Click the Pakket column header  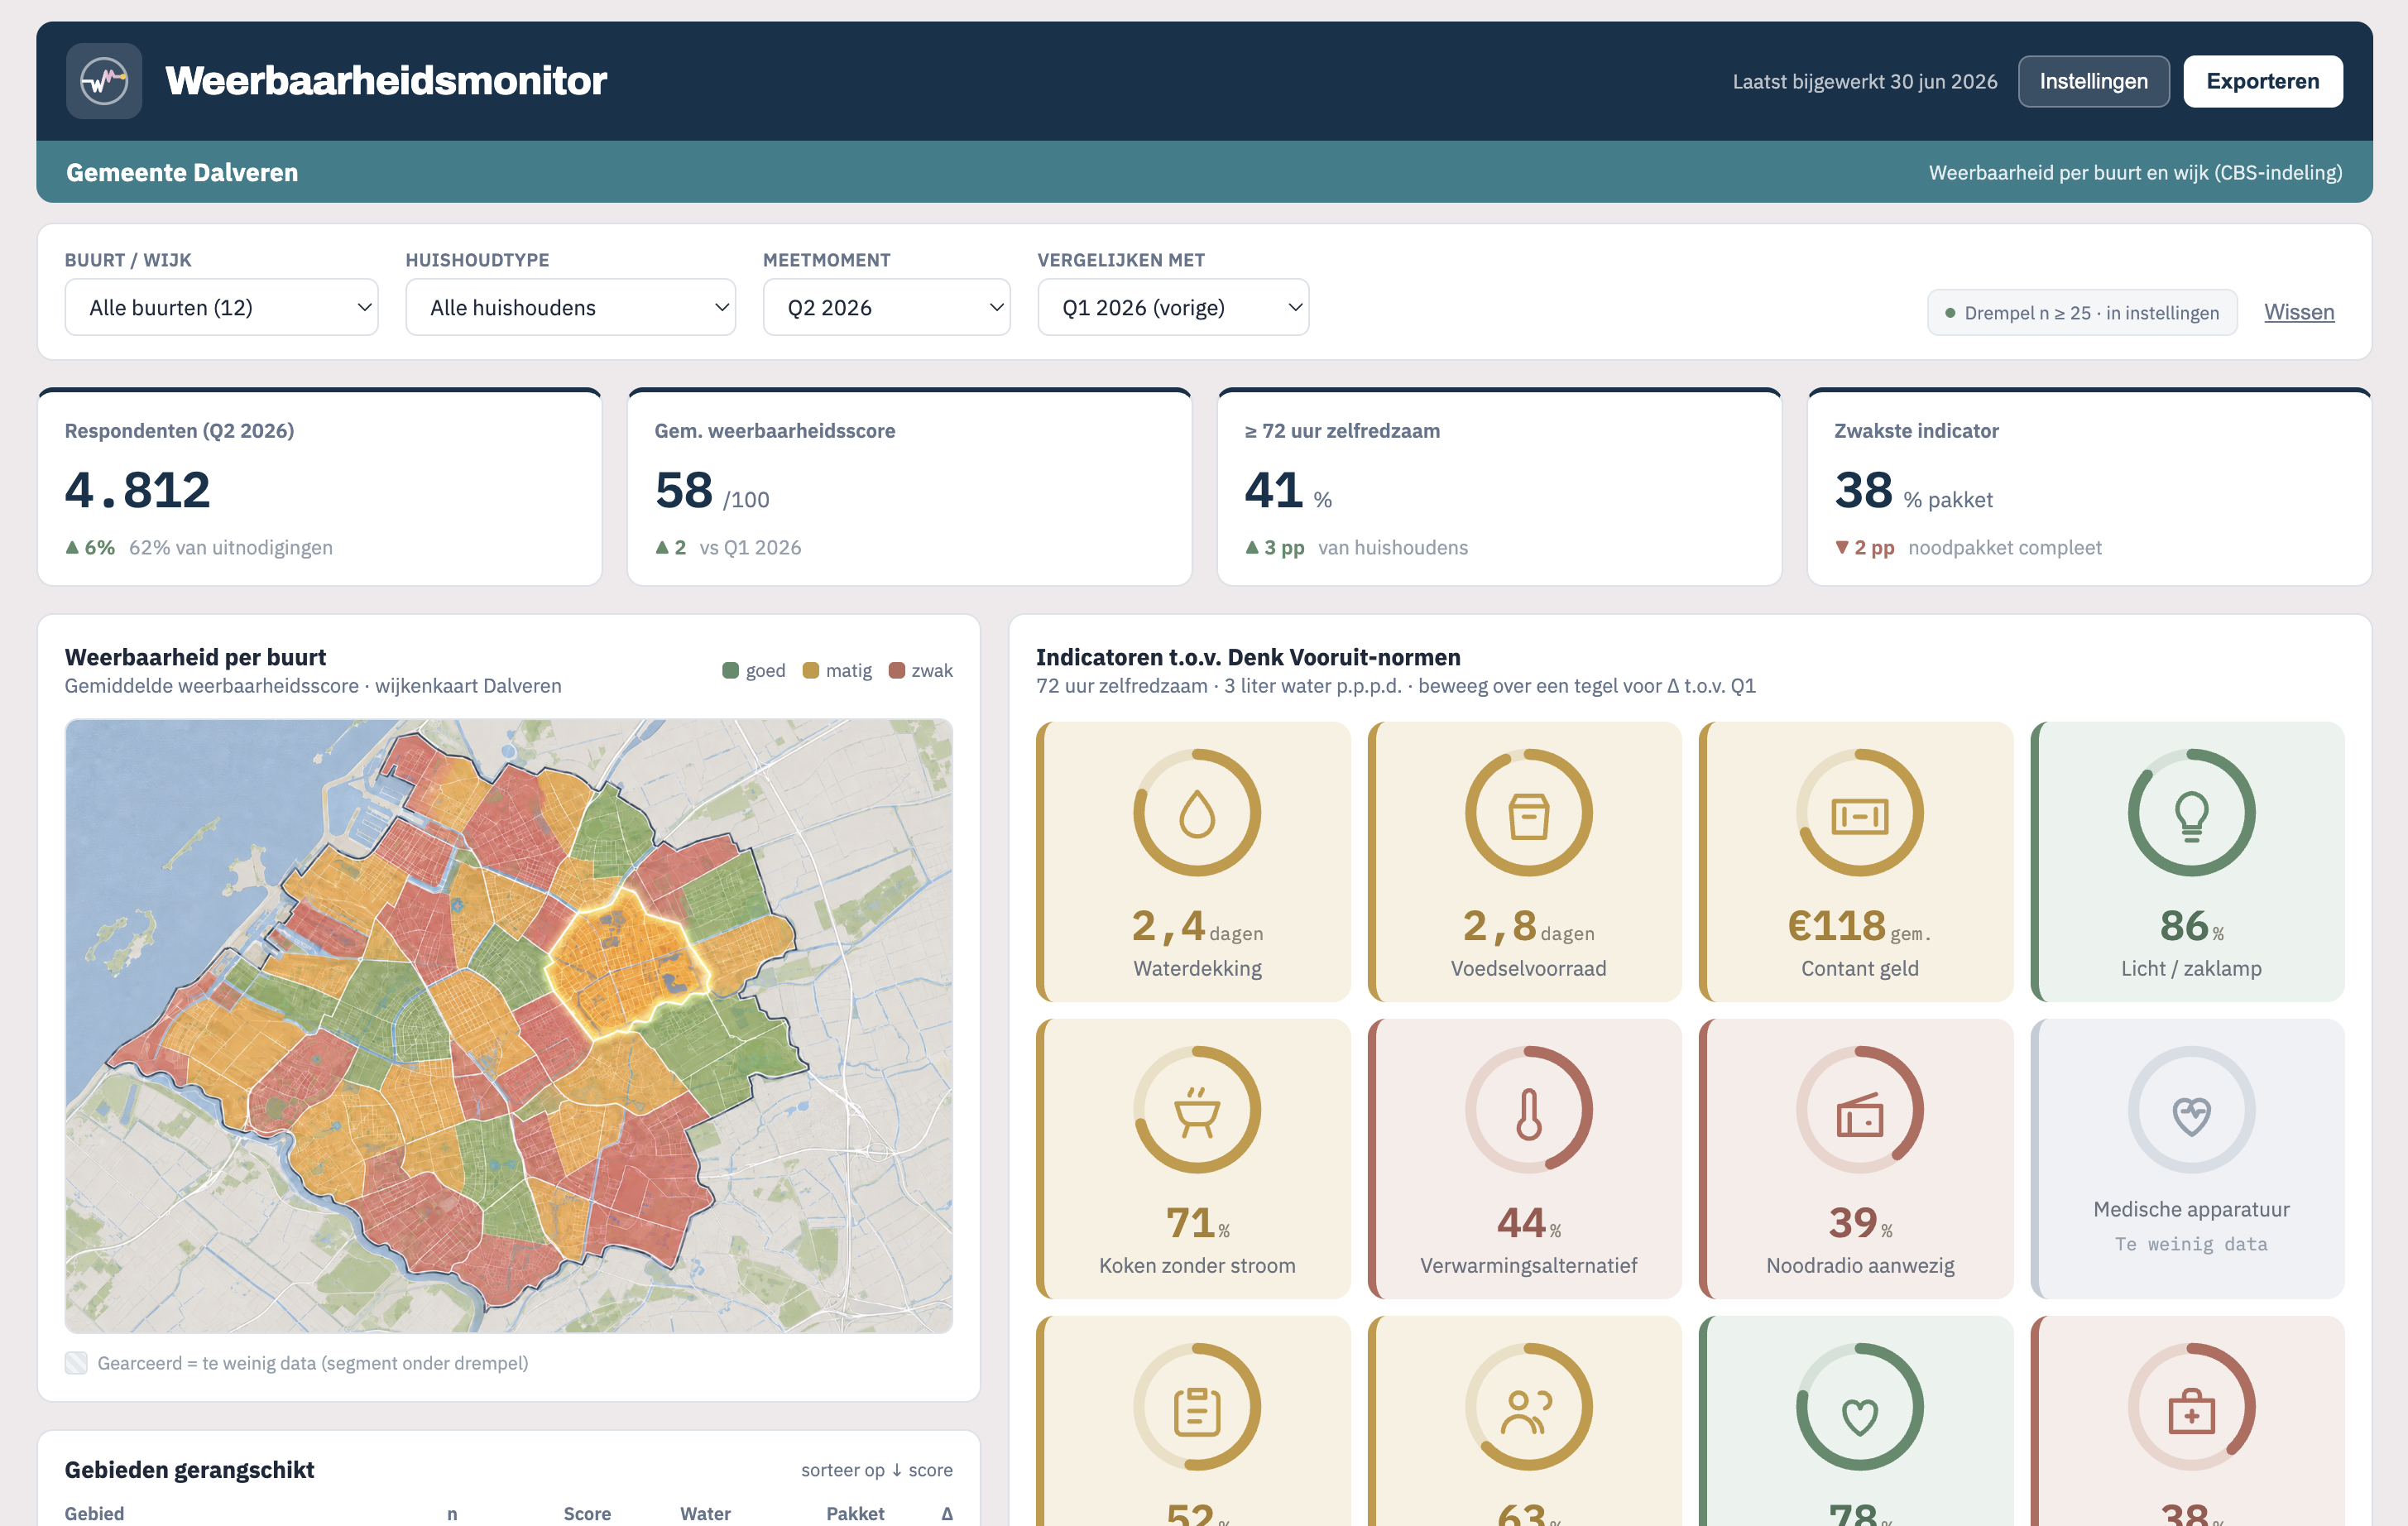(x=855, y=1513)
